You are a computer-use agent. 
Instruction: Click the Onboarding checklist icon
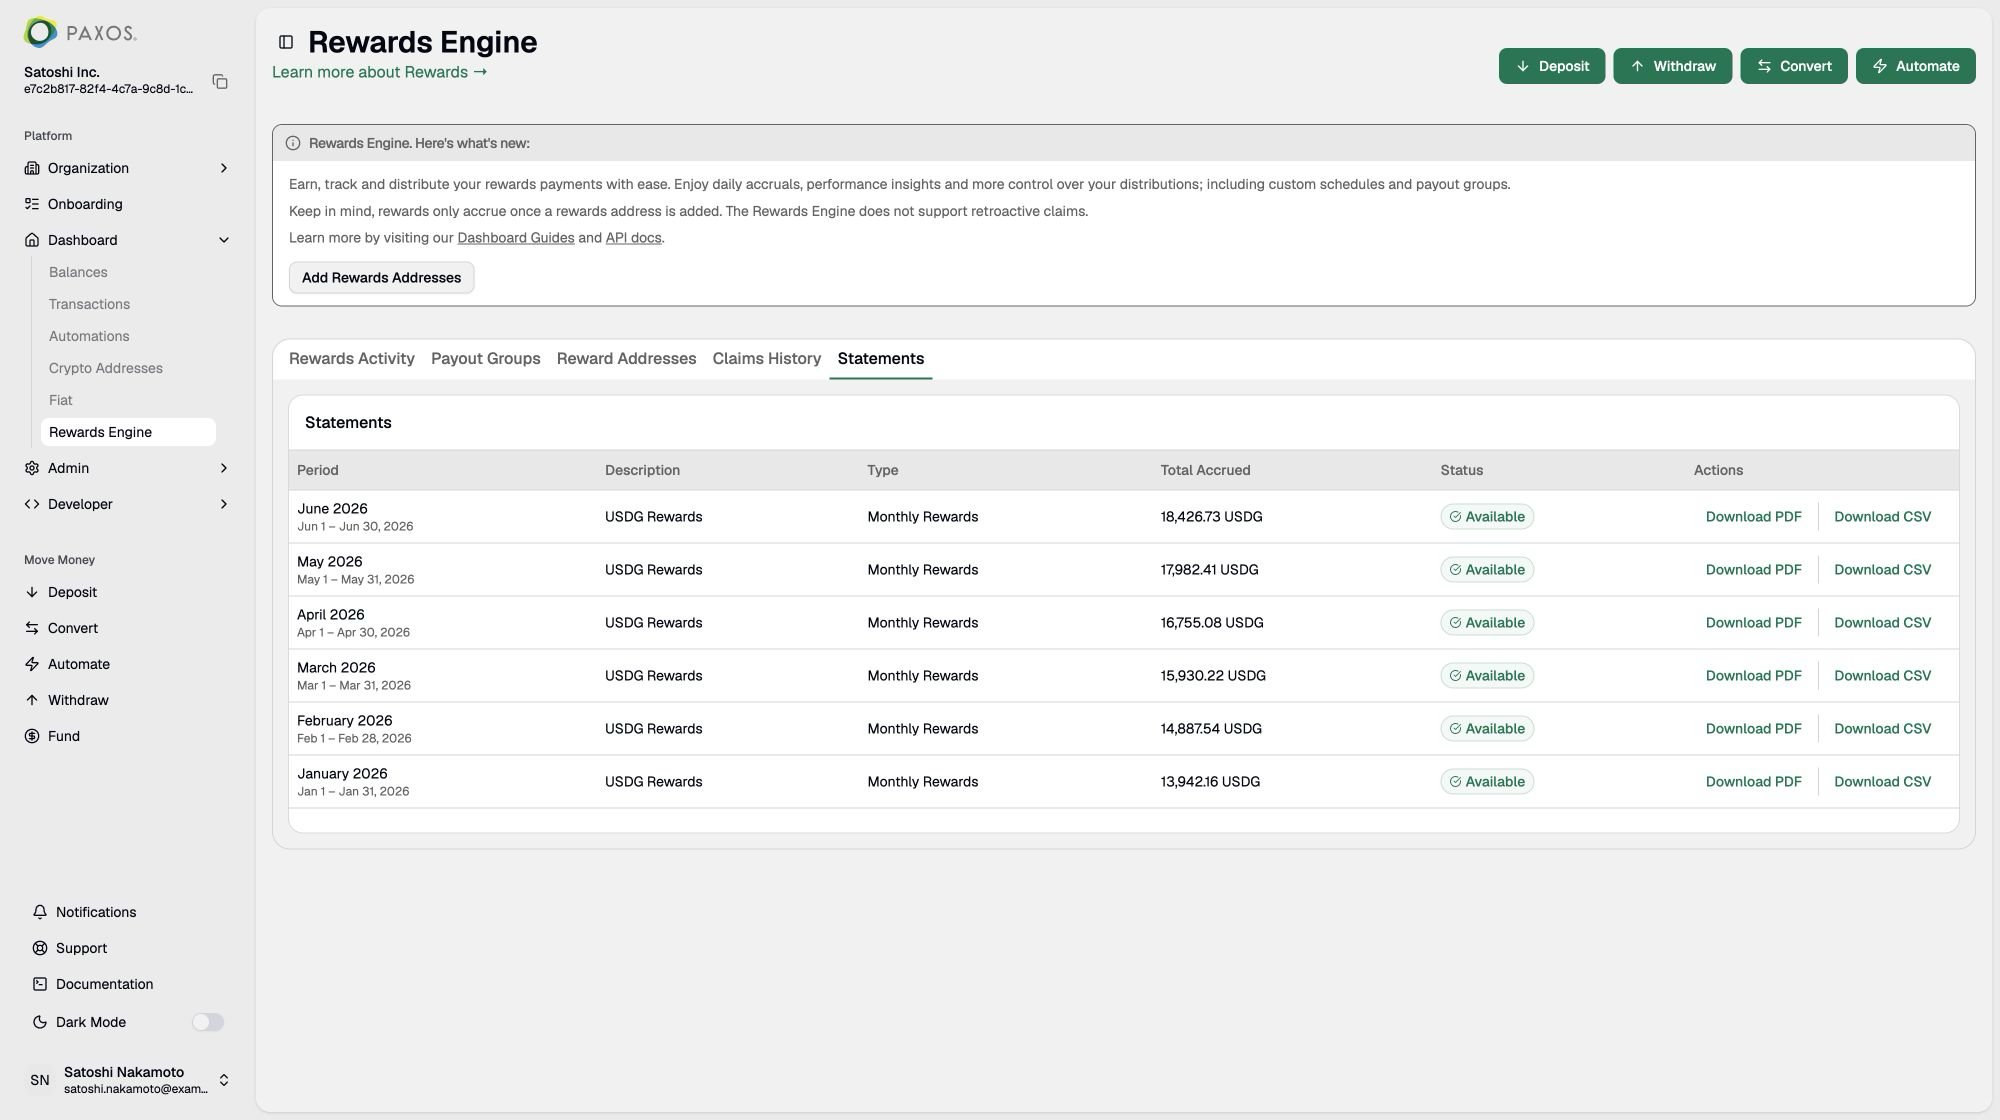coord(32,204)
